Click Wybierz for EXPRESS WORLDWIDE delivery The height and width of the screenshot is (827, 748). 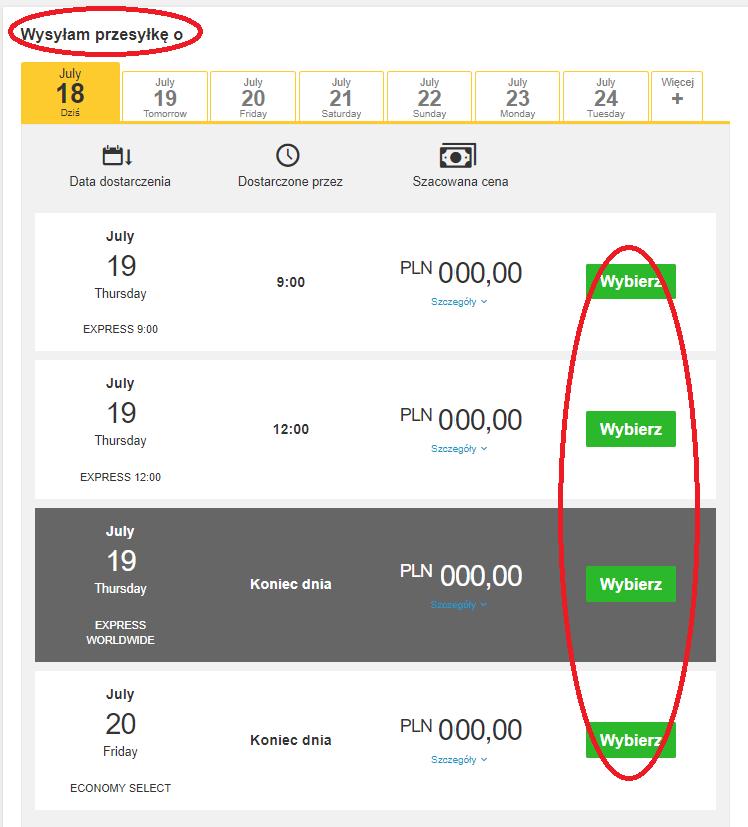point(630,584)
